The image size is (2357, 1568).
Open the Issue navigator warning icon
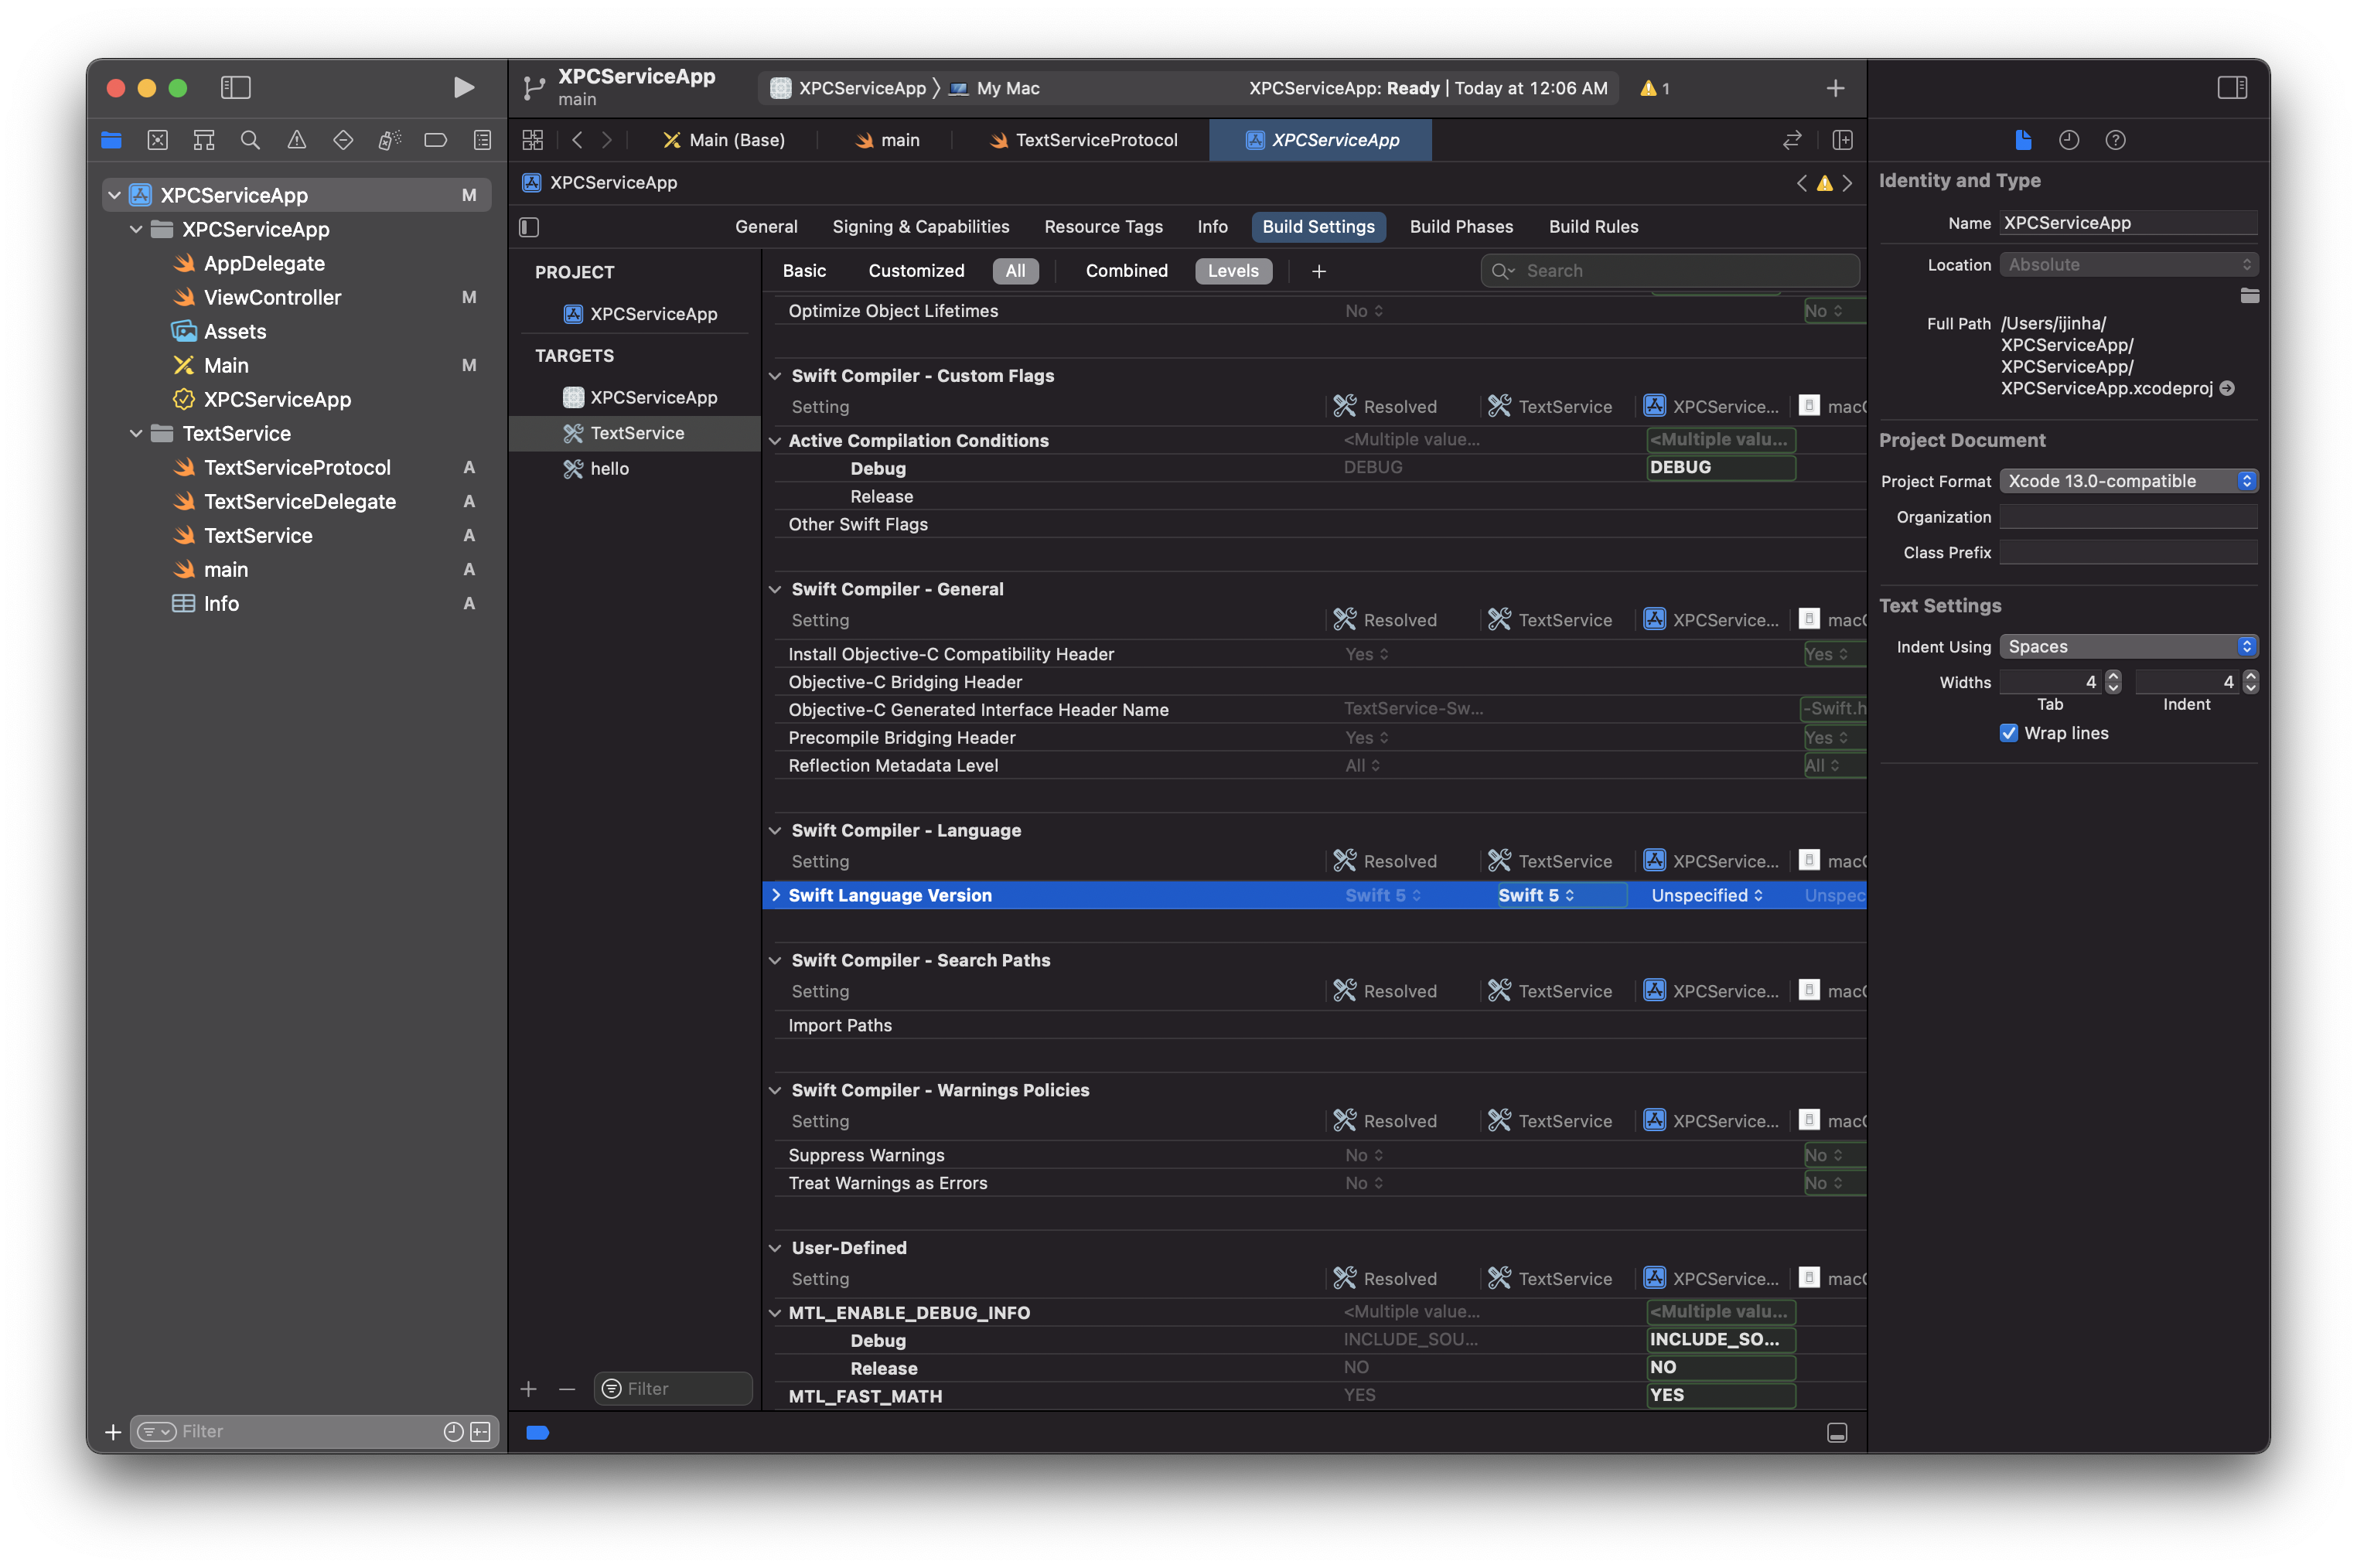coord(297,140)
